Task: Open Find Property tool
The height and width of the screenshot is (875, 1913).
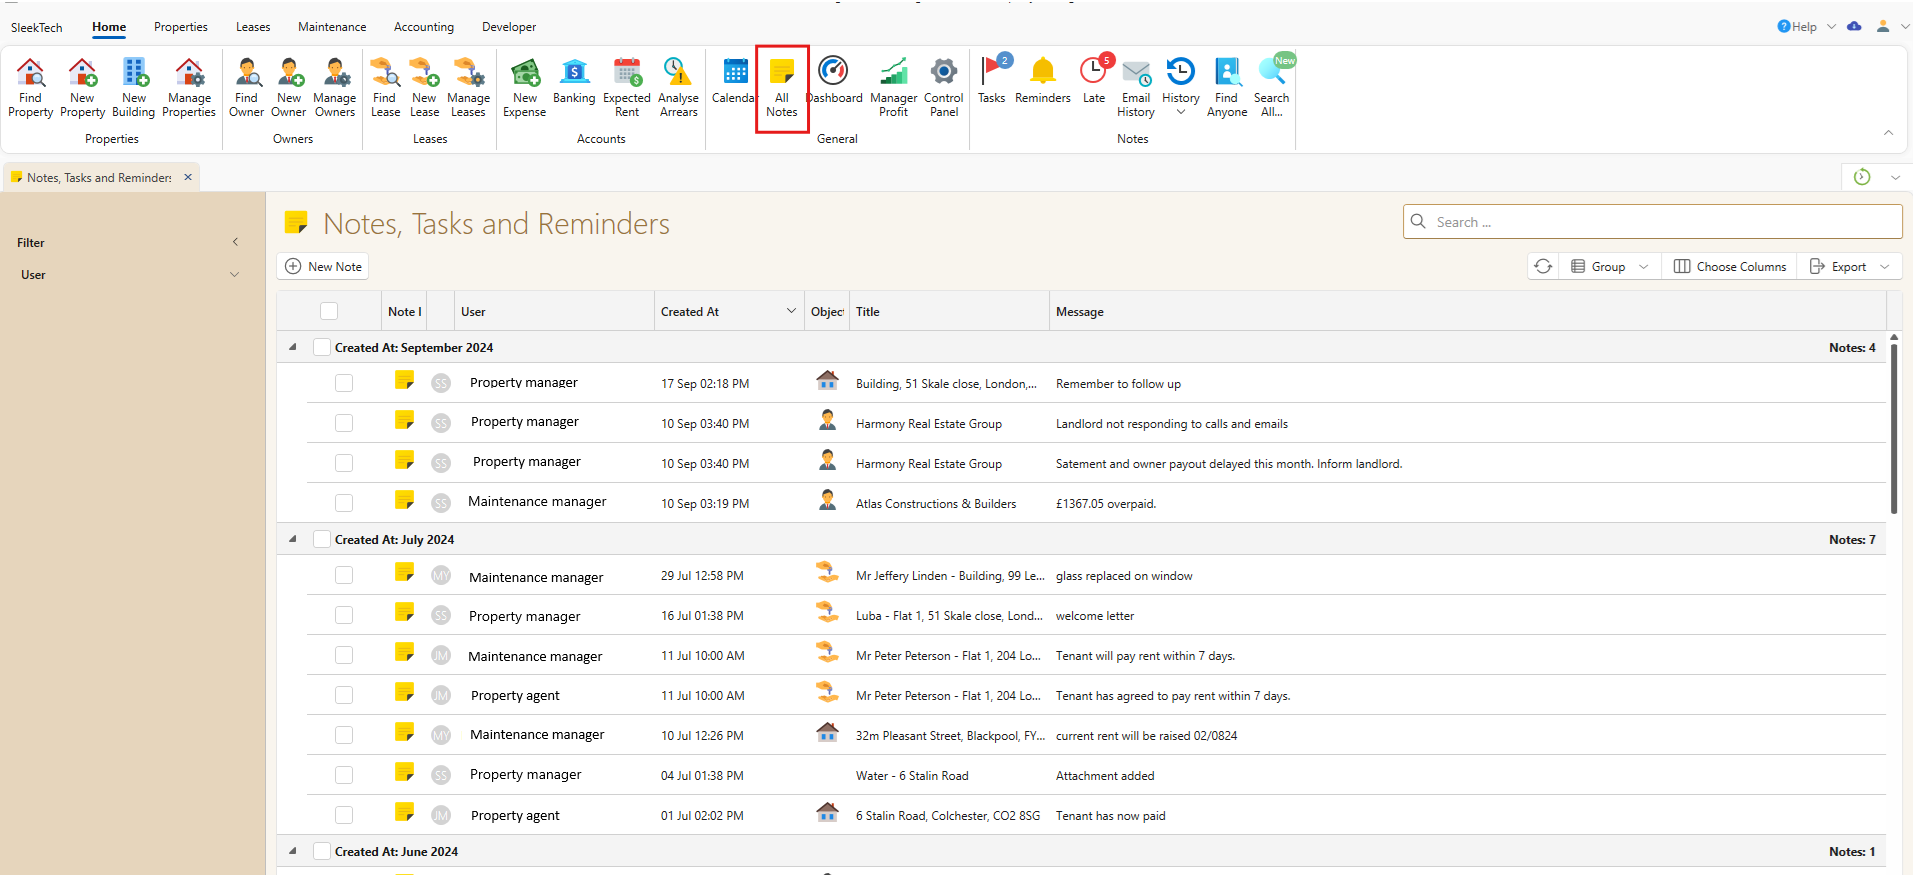Action: [31, 87]
